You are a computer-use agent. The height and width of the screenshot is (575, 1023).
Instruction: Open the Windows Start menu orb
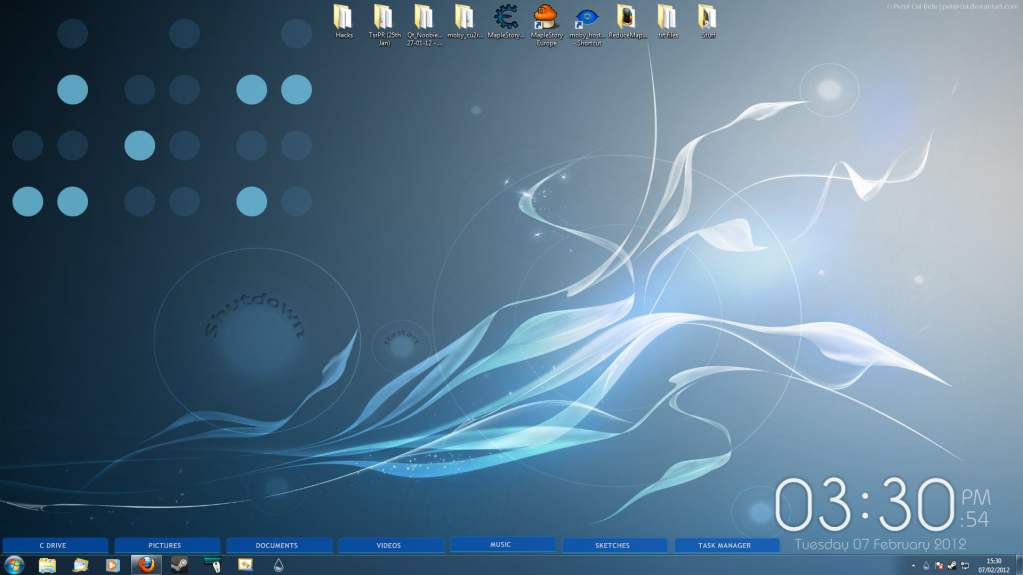14,565
